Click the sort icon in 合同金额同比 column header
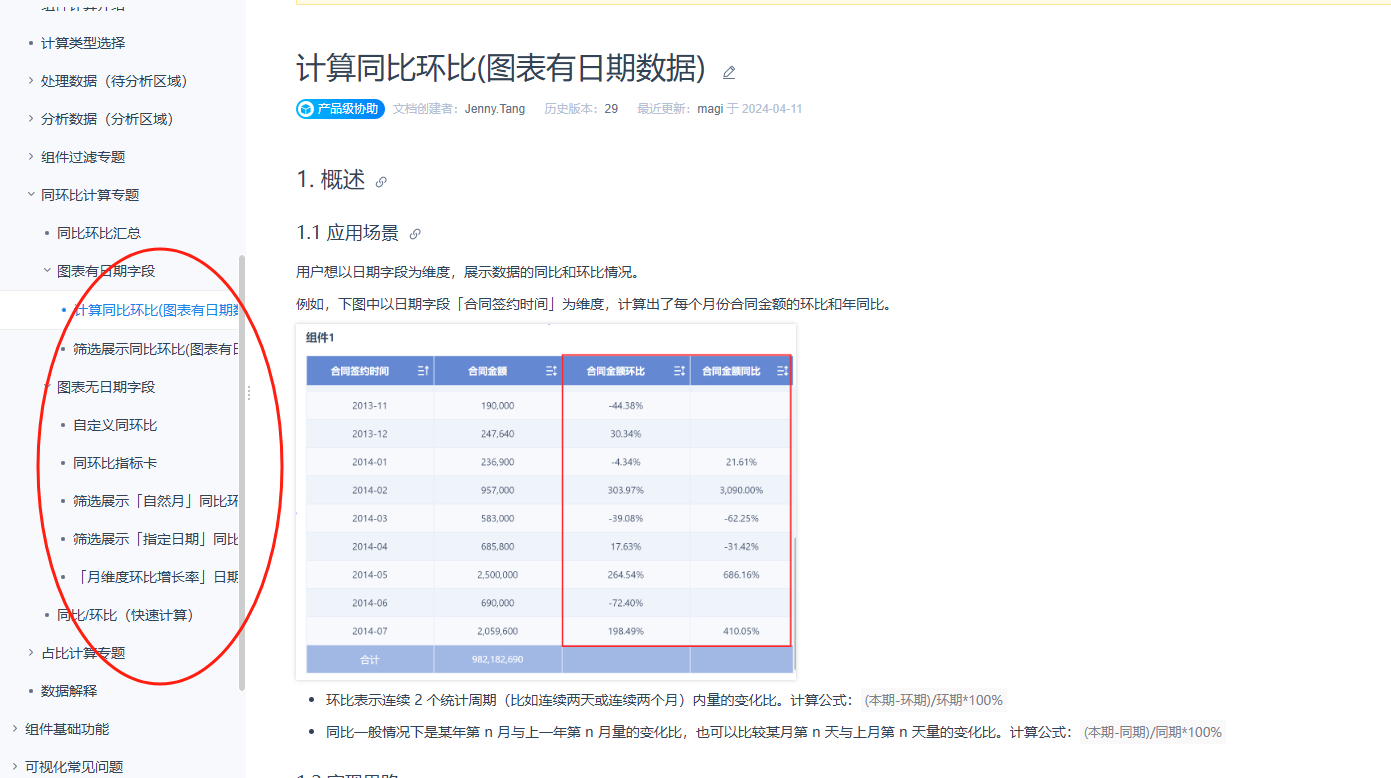The height and width of the screenshot is (778, 1391). click(x=782, y=371)
